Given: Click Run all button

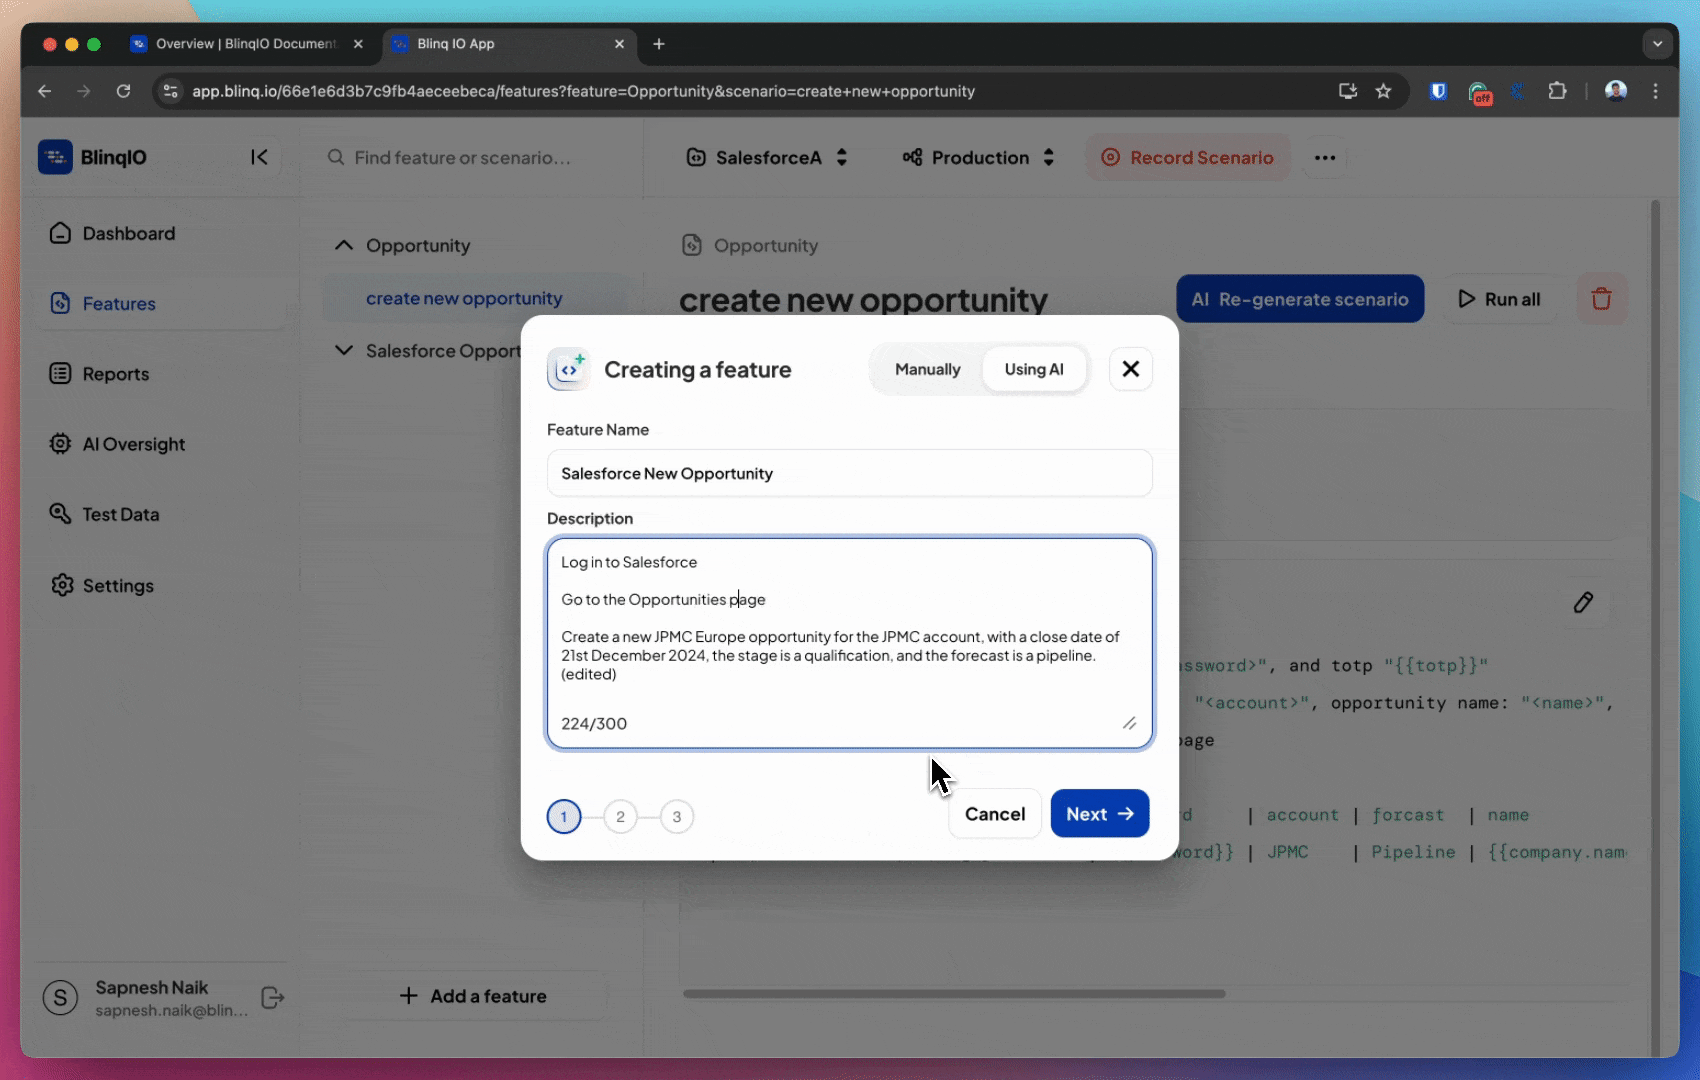Looking at the screenshot, I should (x=1499, y=299).
